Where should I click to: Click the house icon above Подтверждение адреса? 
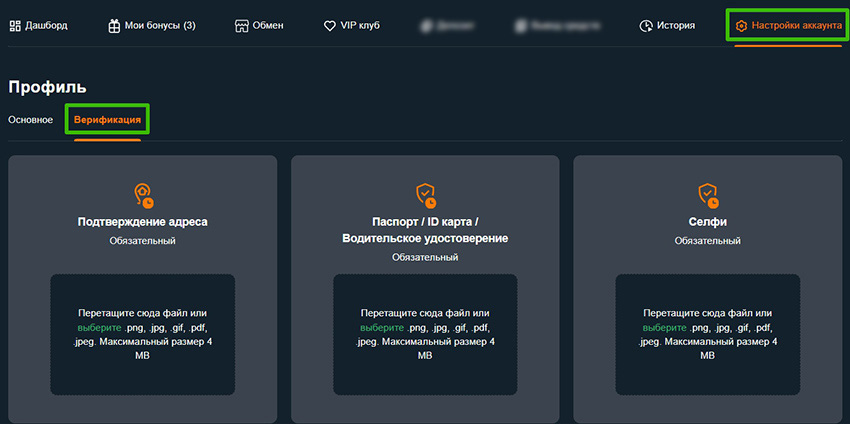coord(142,193)
